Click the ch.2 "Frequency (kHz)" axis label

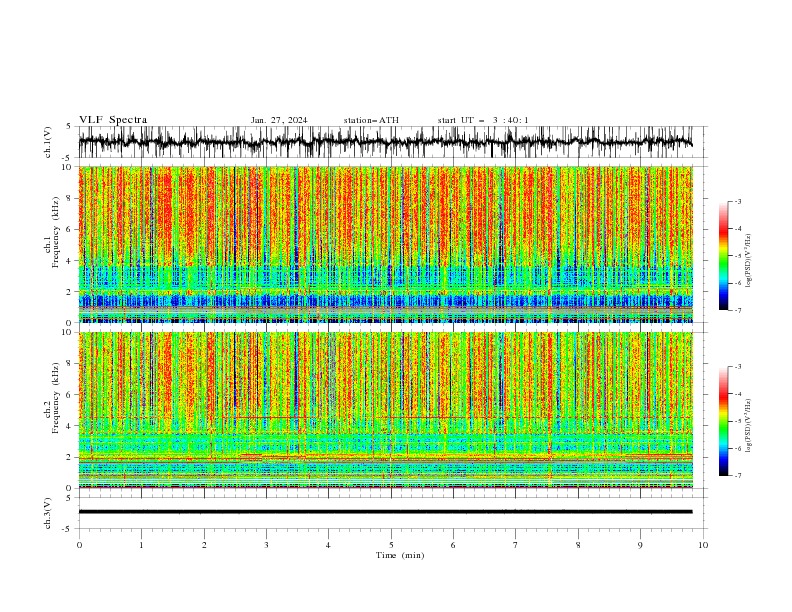pos(56,398)
